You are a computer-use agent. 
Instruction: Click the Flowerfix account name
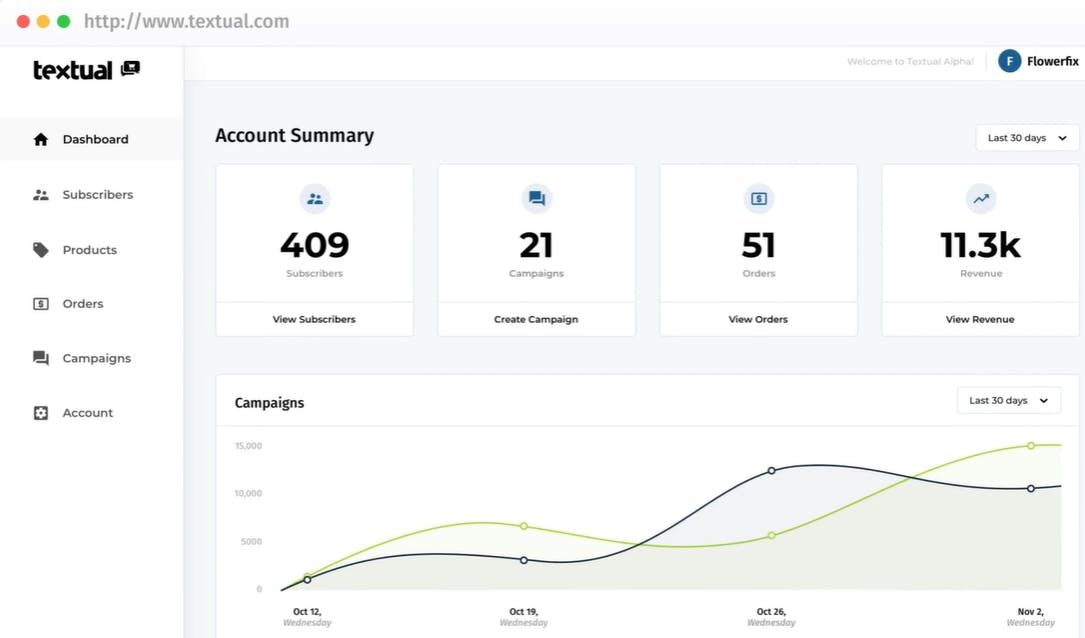(1052, 61)
